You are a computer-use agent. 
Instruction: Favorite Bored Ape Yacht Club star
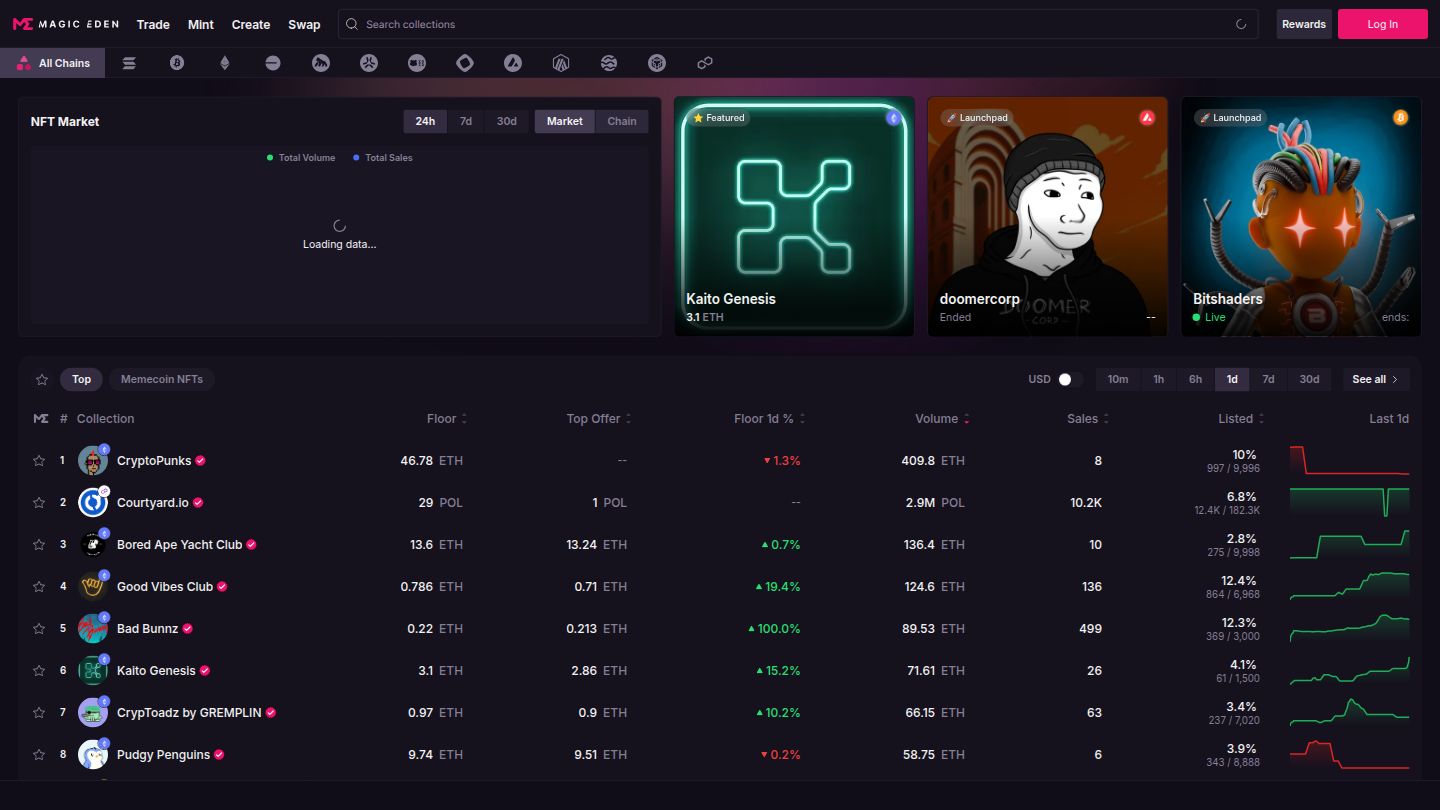click(39, 545)
